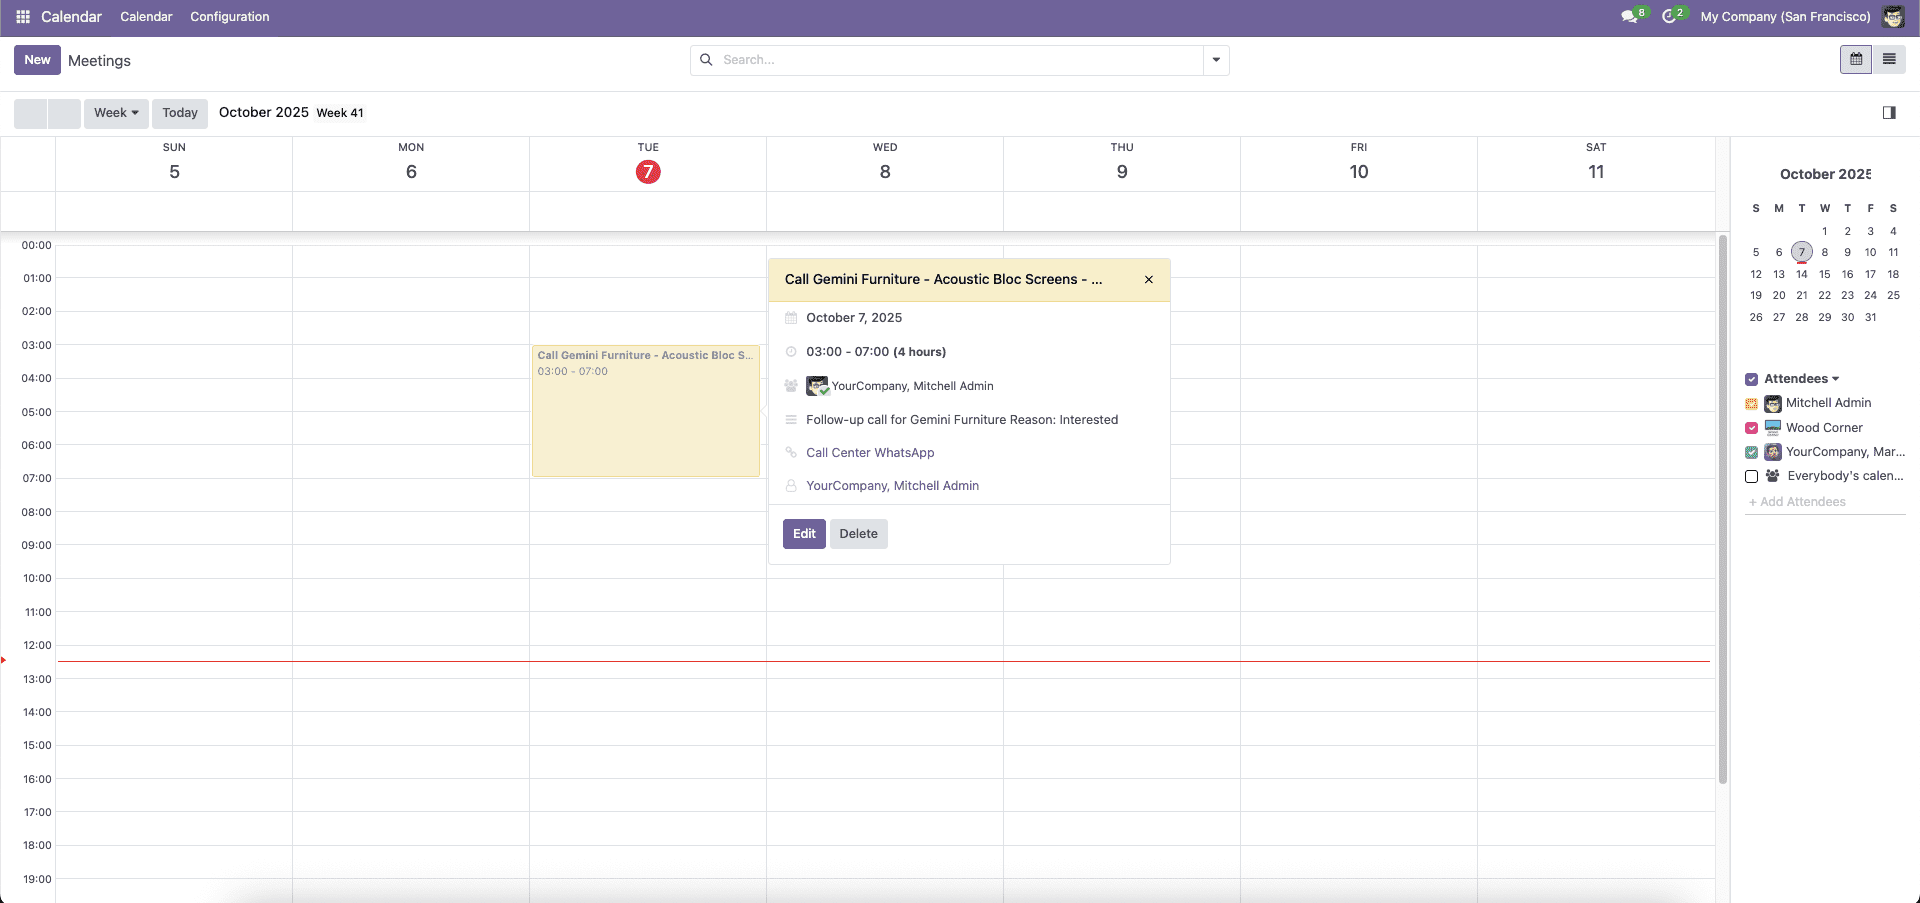
Task: Close the event popover with the X icon
Action: point(1149,280)
